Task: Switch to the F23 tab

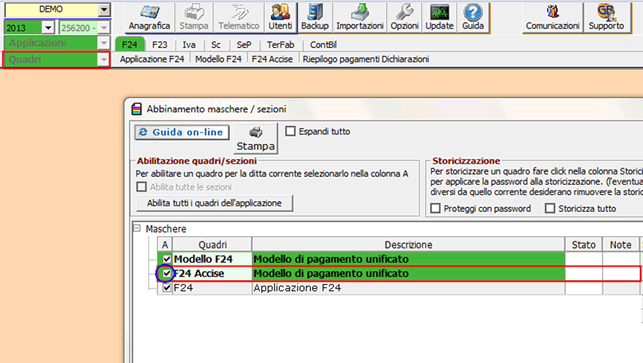Action: pyautogui.click(x=160, y=45)
